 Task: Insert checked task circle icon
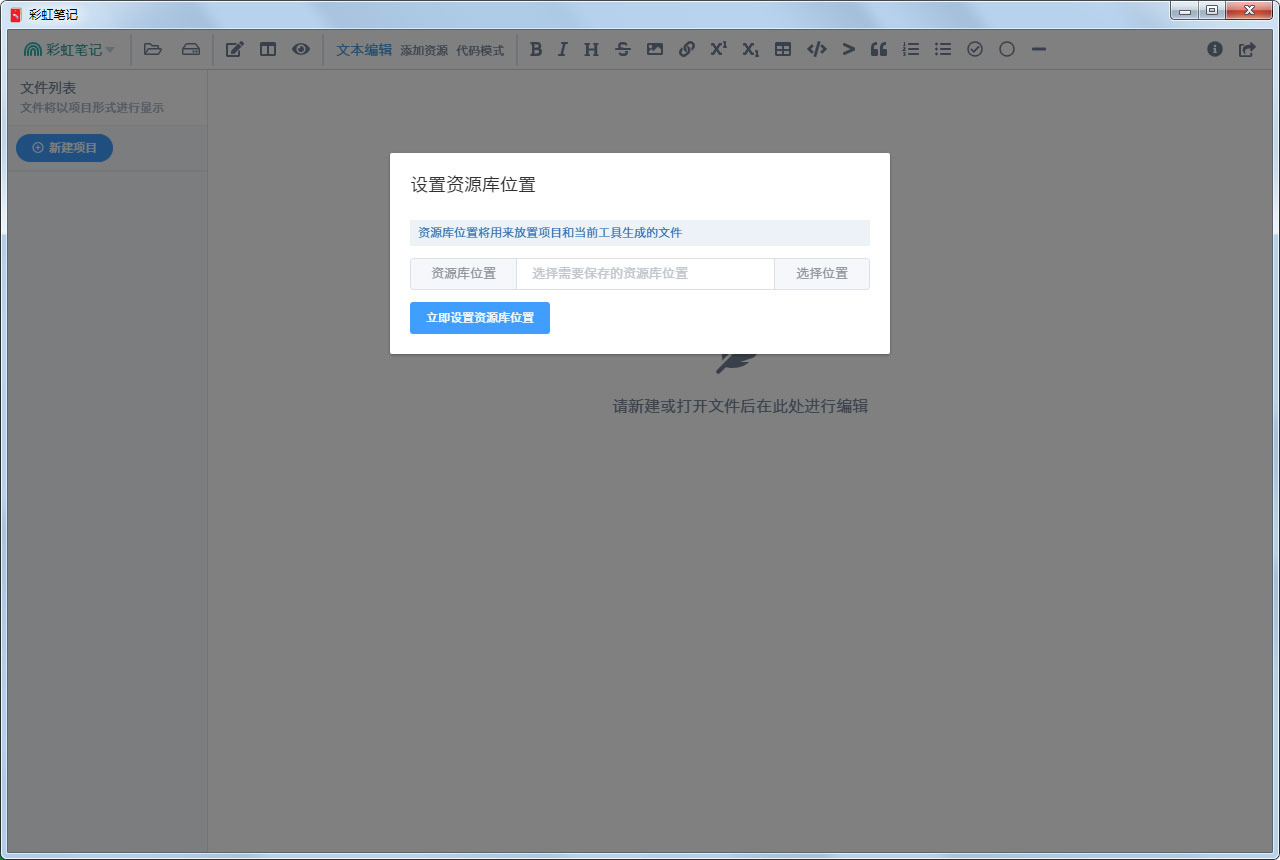pyautogui.click(x=975, y=49)
